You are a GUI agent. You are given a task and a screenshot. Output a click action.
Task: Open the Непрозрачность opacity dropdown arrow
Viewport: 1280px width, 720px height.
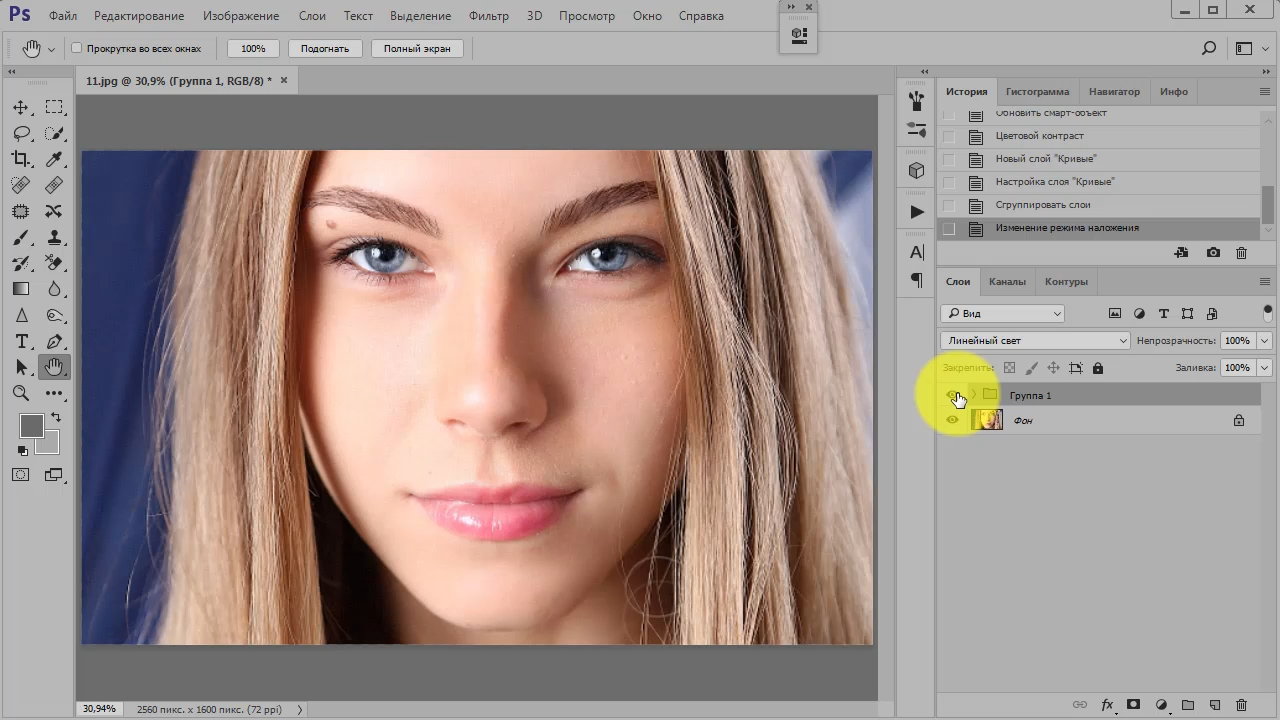(1264, 341)
